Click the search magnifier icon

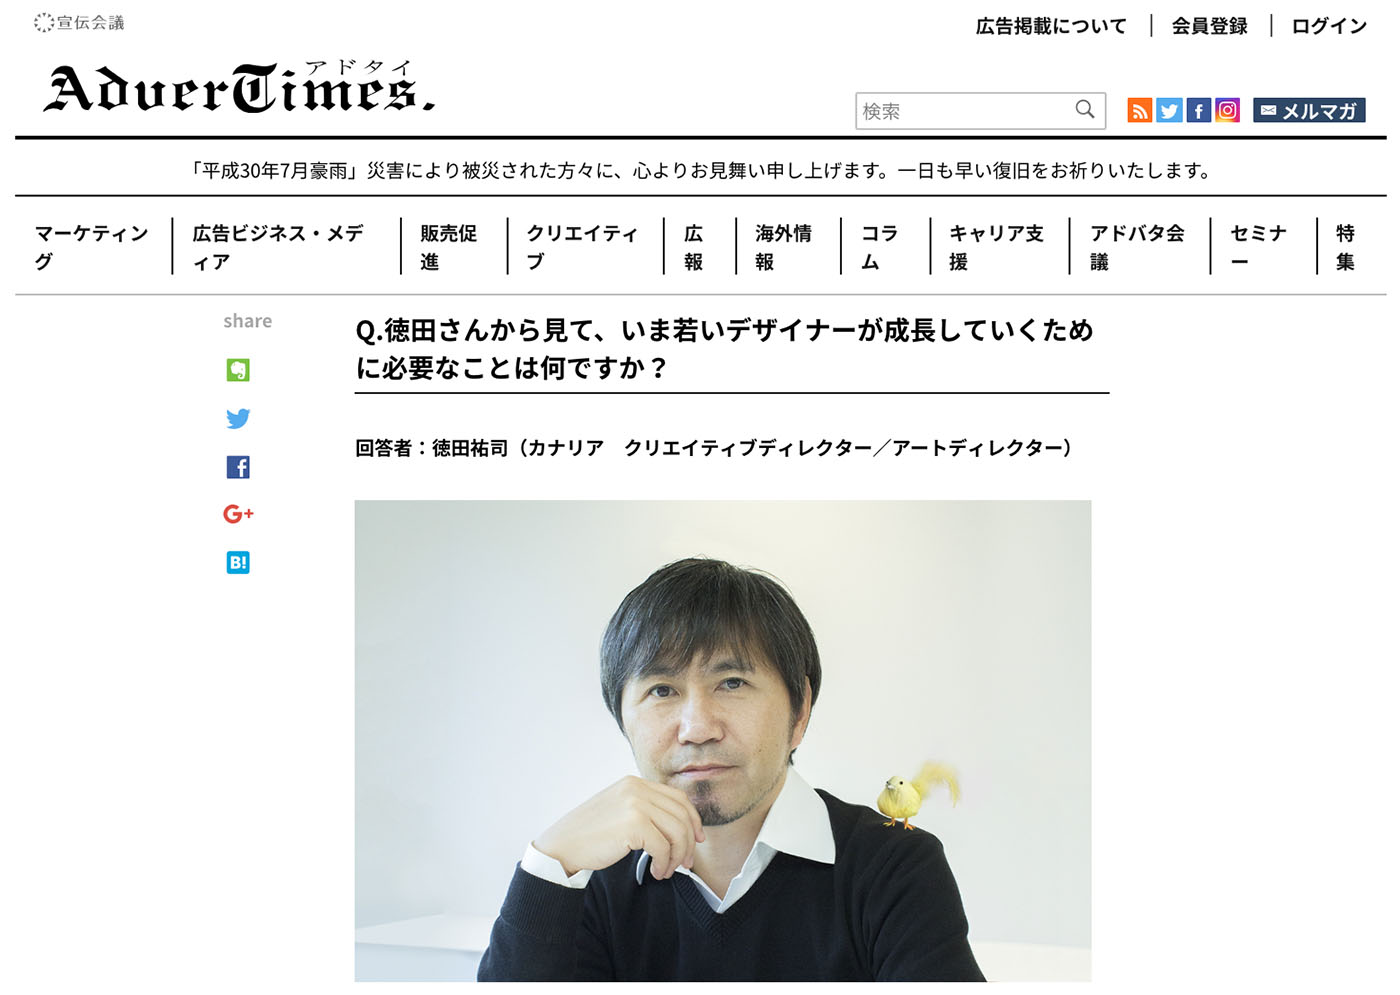(1085, 110)
